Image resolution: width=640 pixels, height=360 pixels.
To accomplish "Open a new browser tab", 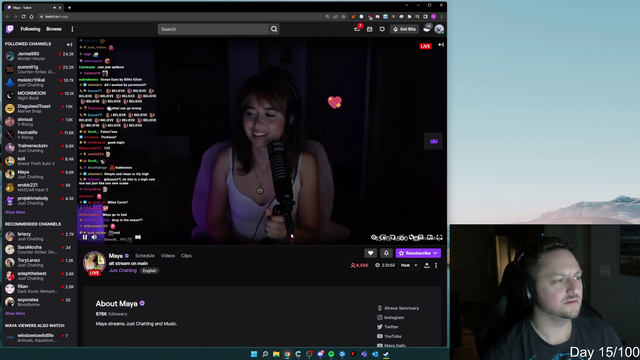I will [69, 8].
